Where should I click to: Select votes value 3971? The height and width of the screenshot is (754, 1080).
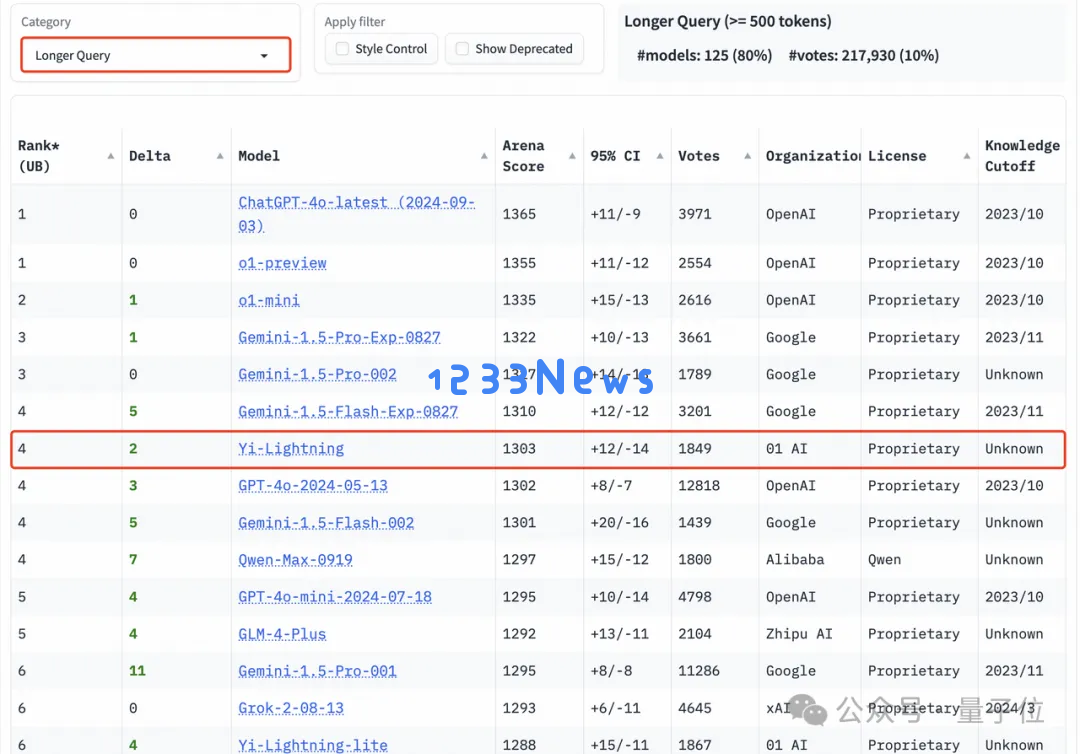point(694,214)
